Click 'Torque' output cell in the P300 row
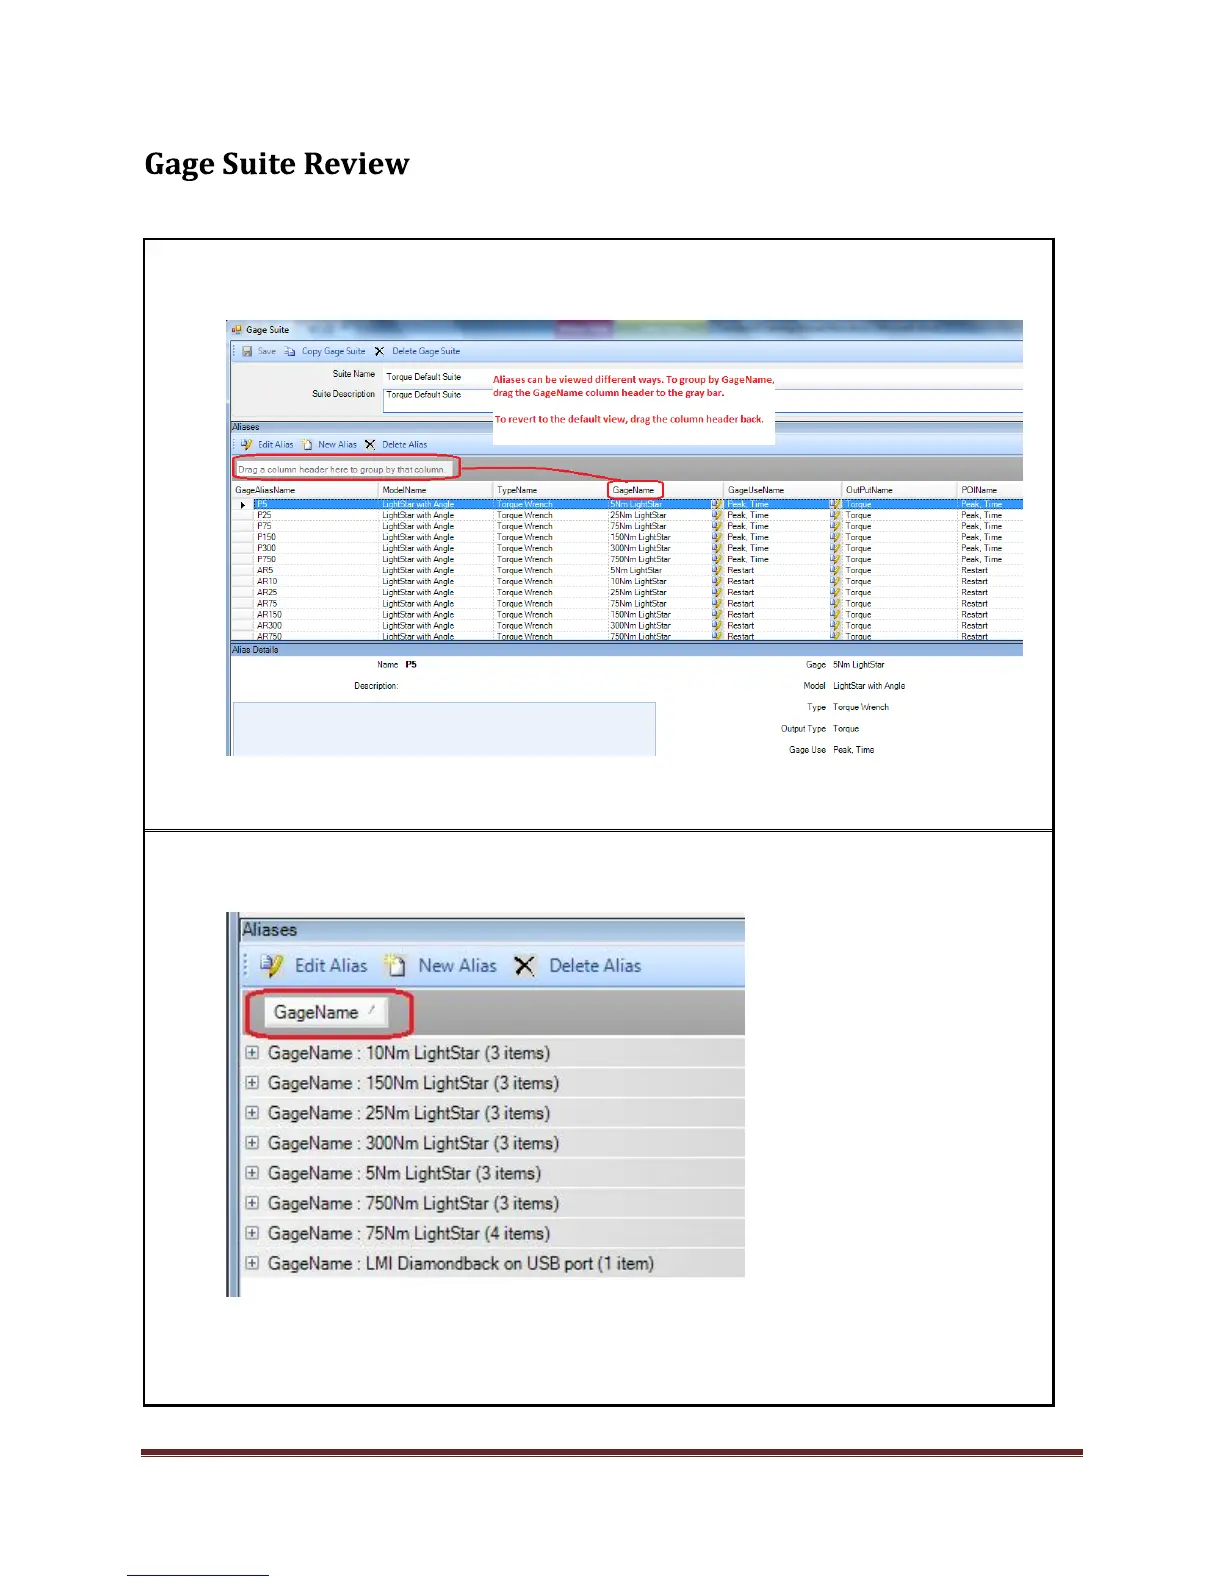The image size is (1224, 1584). tap(858, 548)
